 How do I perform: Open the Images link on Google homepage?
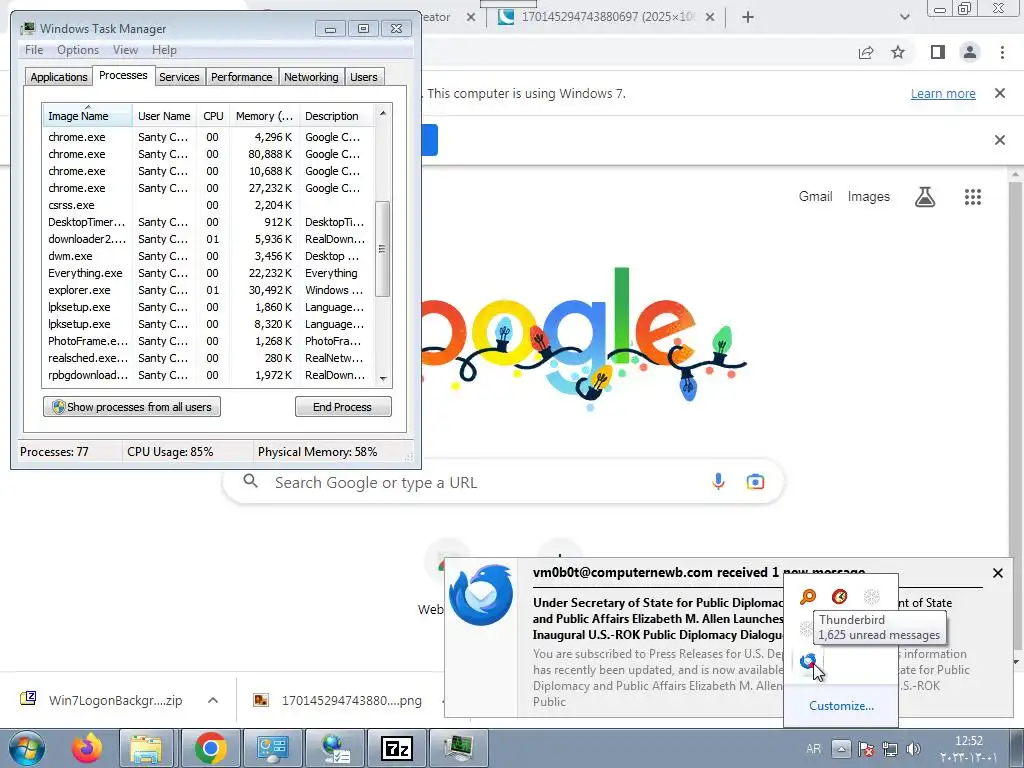tap(869, 197)
